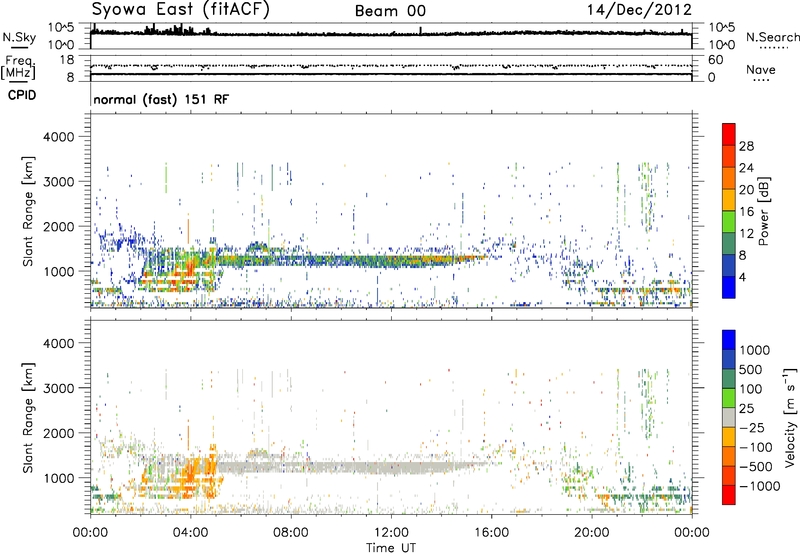Image resolution: width=800 pixels, height=554 pixels.
Task: Click "Slant Range [km]" label of power panel
Action: (x=28, y=211)
